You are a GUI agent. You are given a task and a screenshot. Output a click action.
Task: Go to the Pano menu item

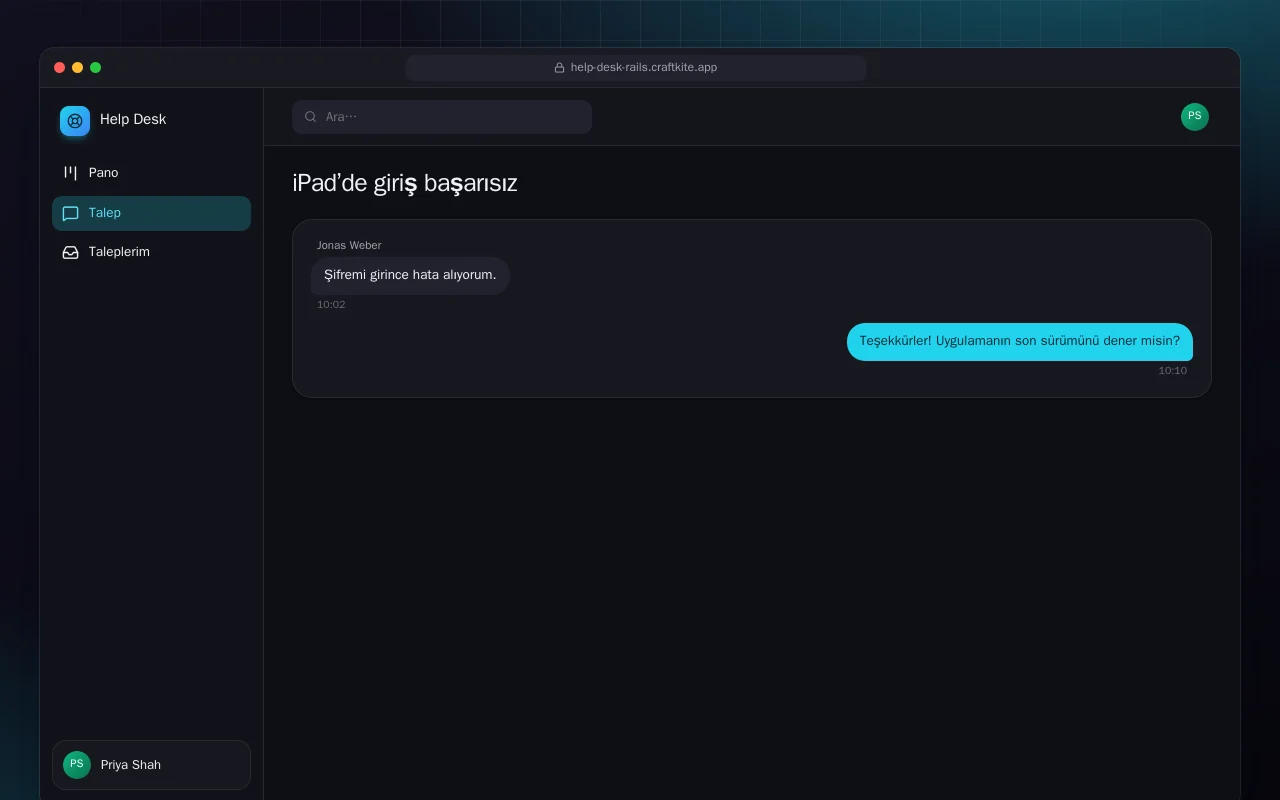[151, 173]
